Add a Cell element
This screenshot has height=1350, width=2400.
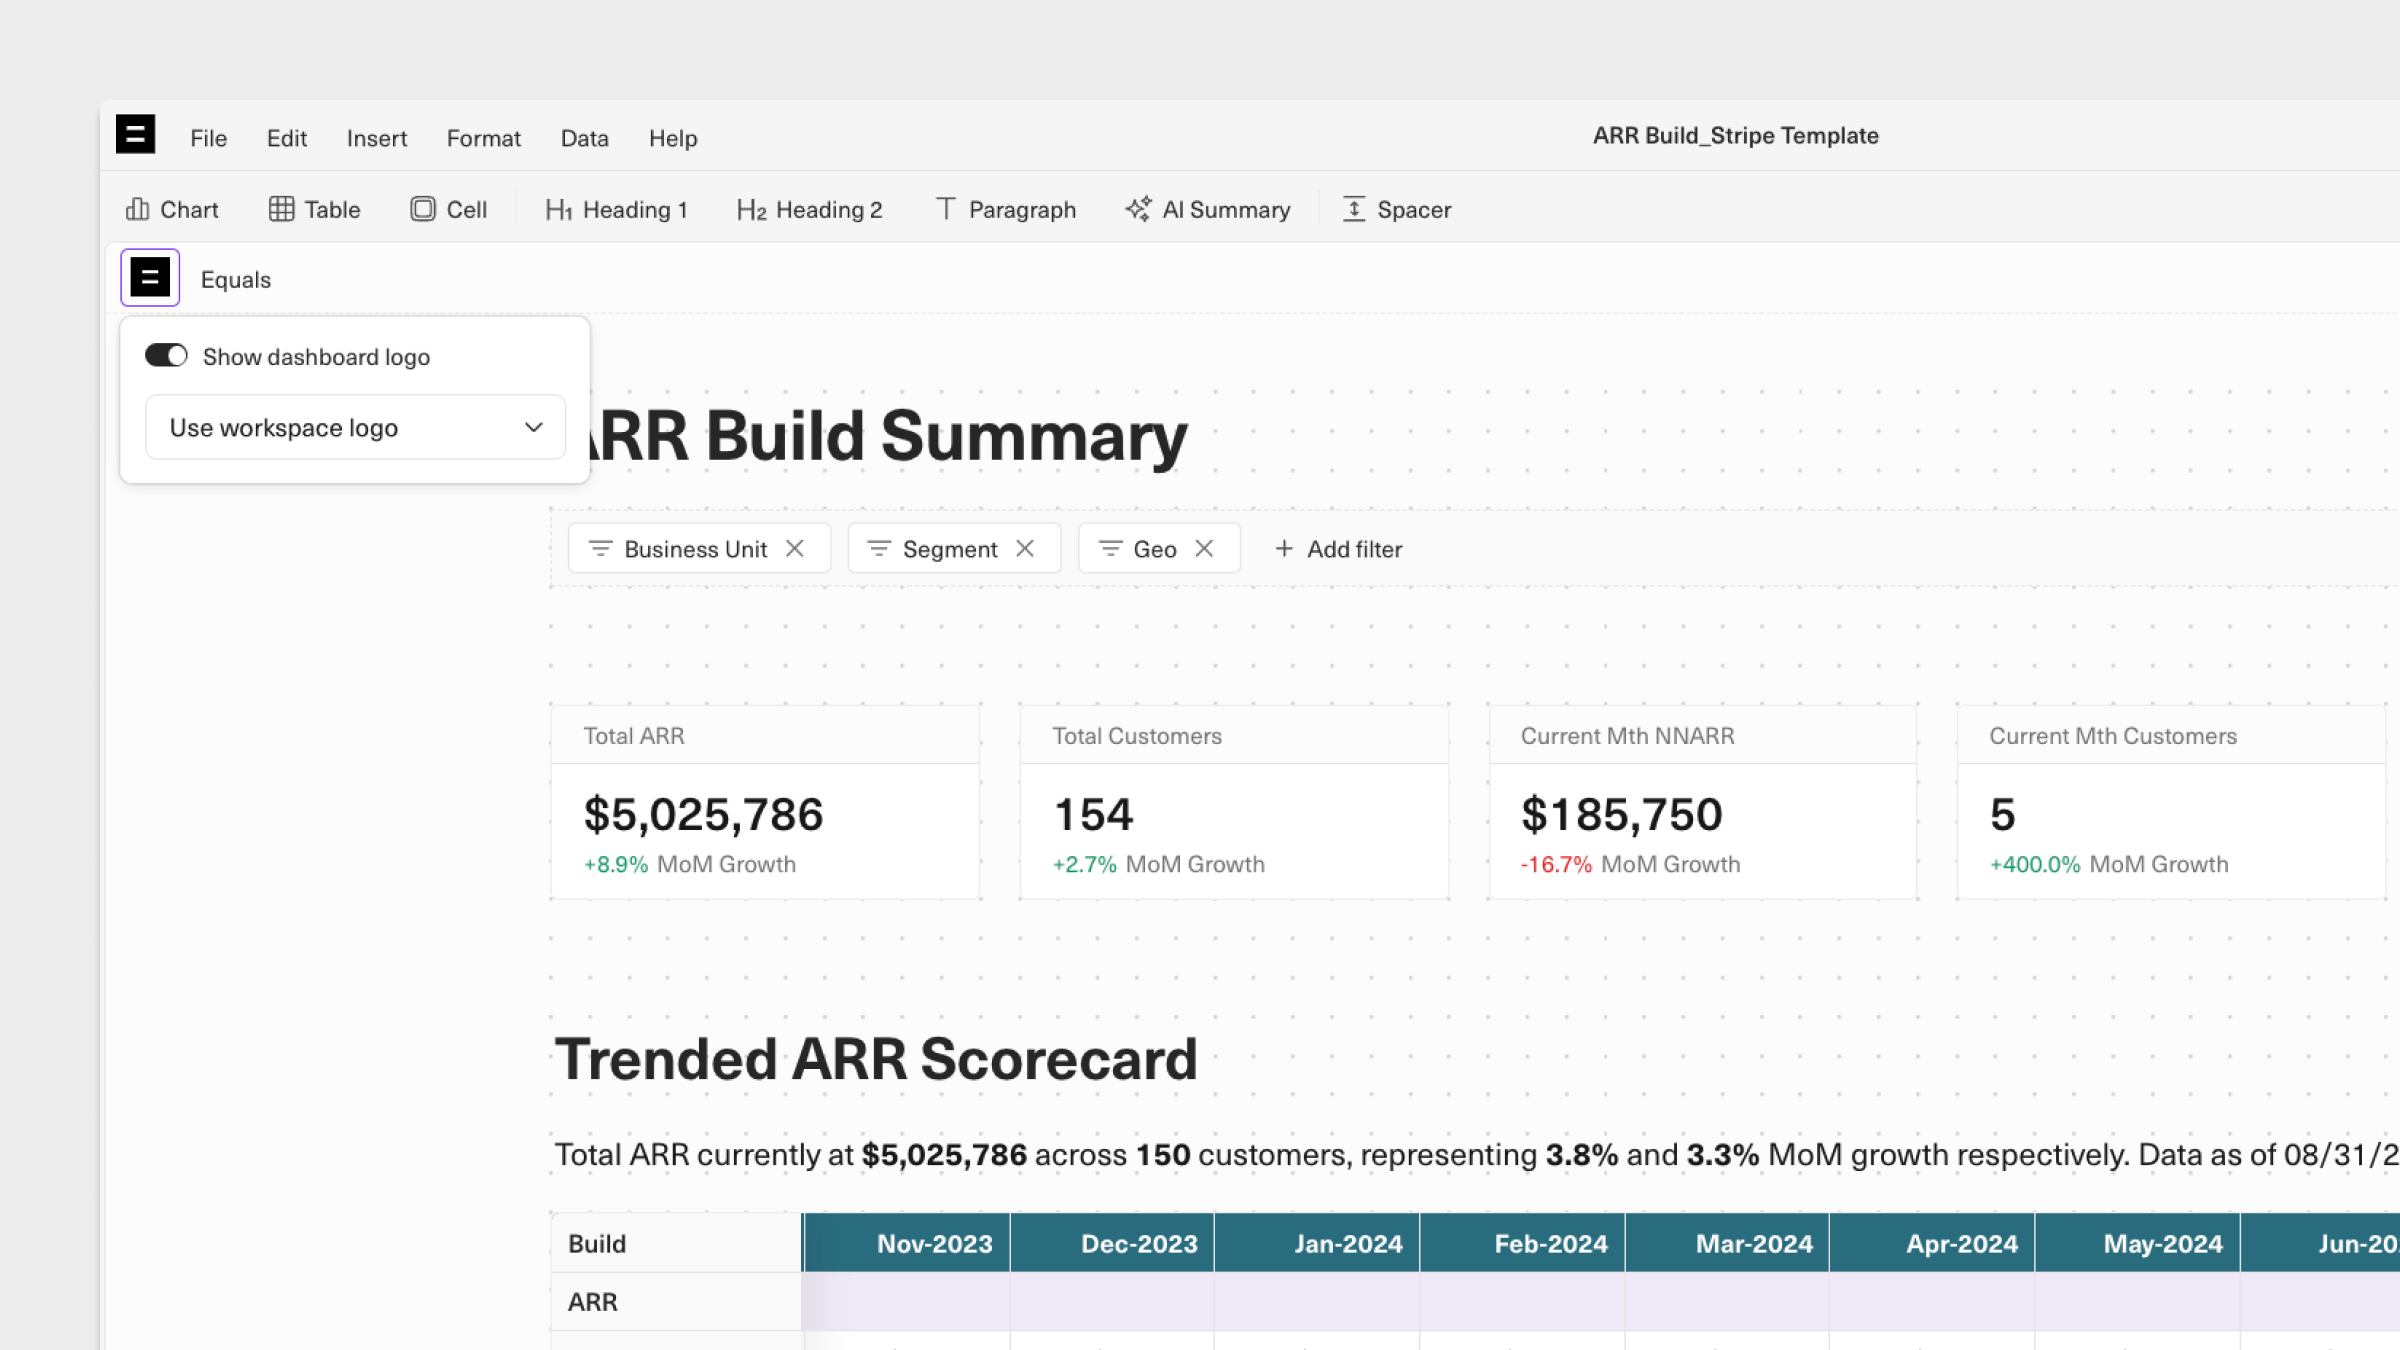click(x=449, y=209)
